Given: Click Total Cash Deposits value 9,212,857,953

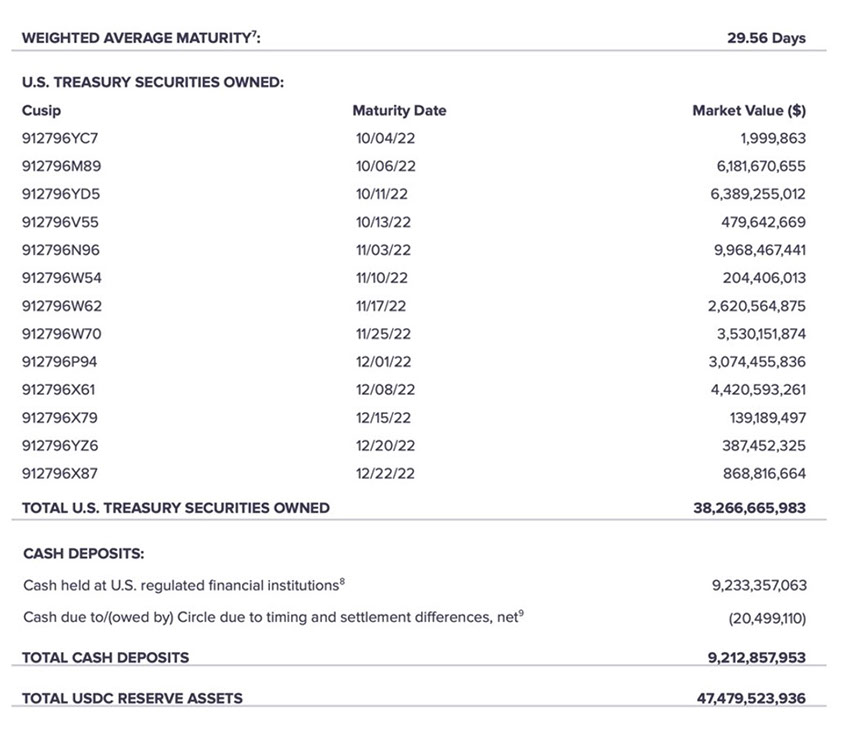Looking at the screenshot, I should click(x=757, y=658).
